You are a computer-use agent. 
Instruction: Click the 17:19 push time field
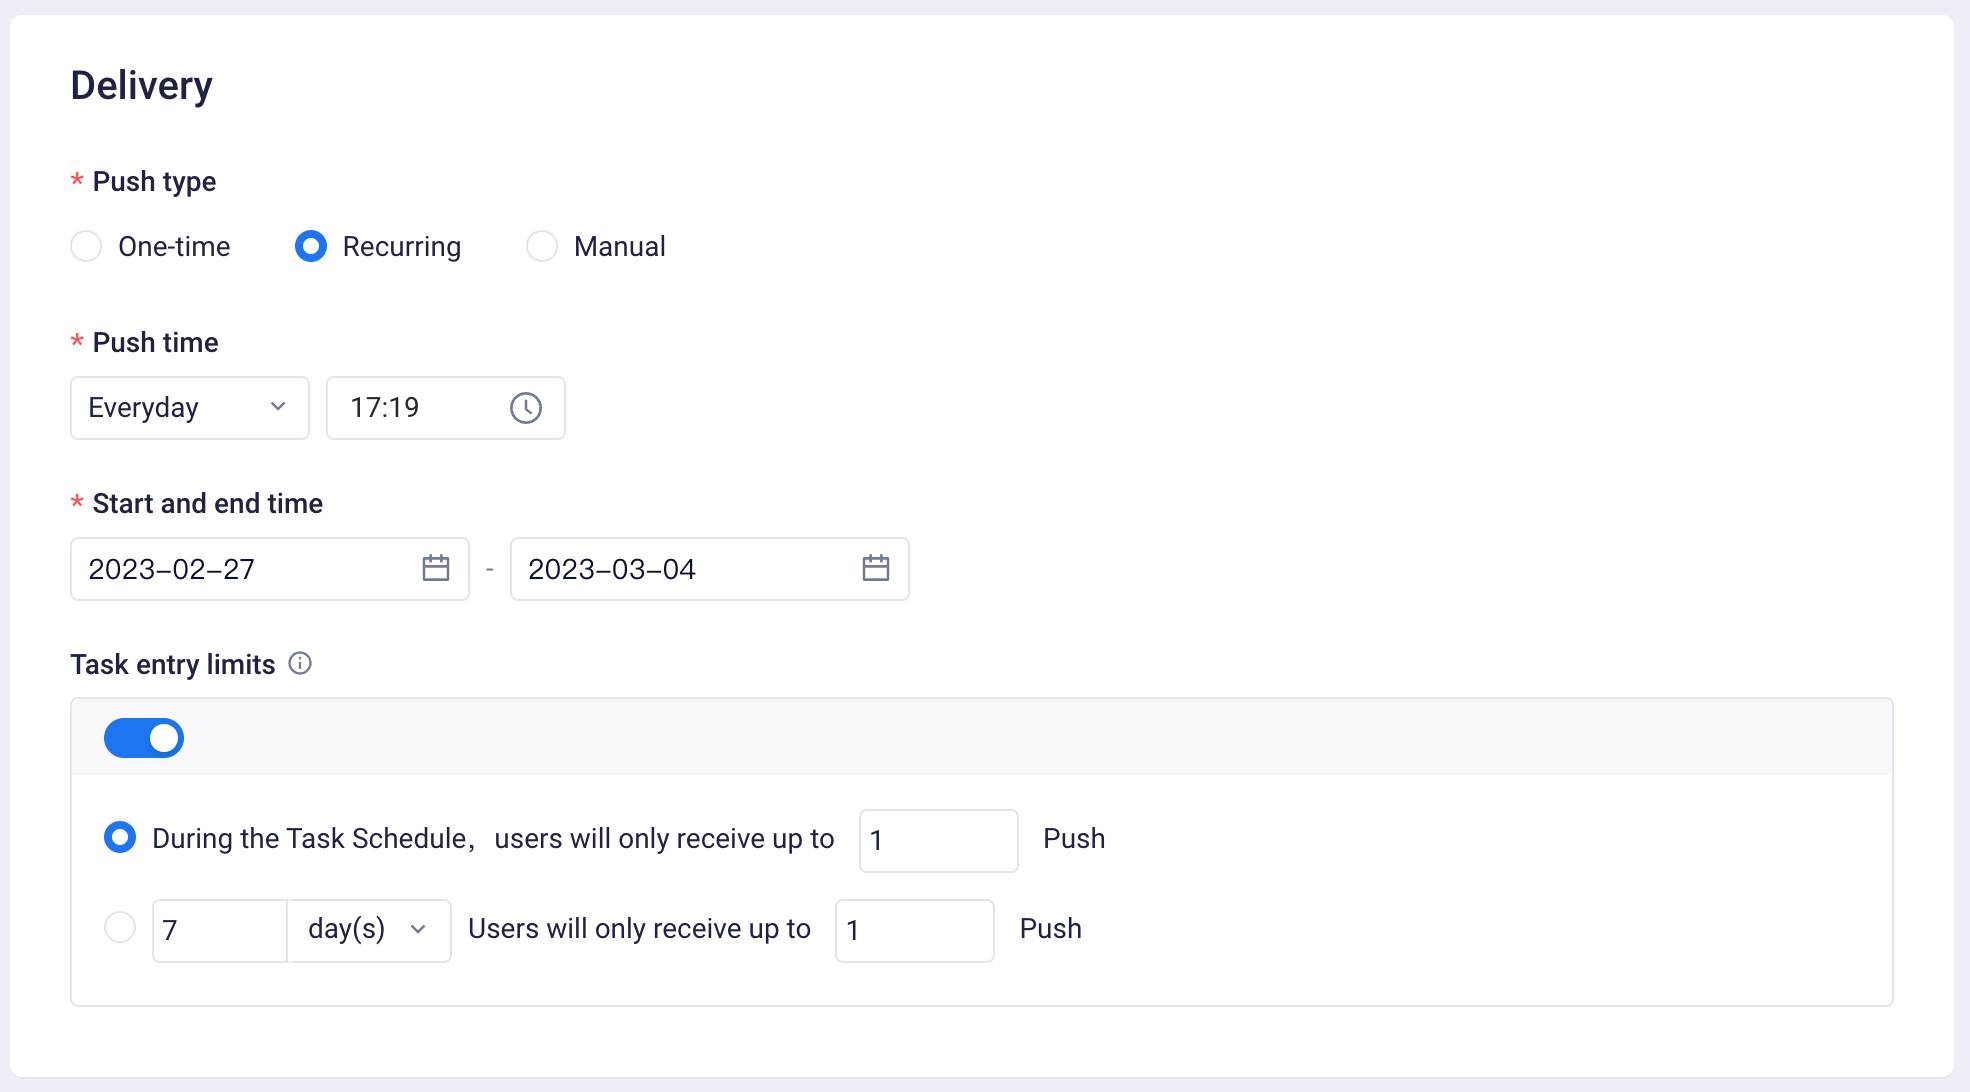(x=420, y=408)
